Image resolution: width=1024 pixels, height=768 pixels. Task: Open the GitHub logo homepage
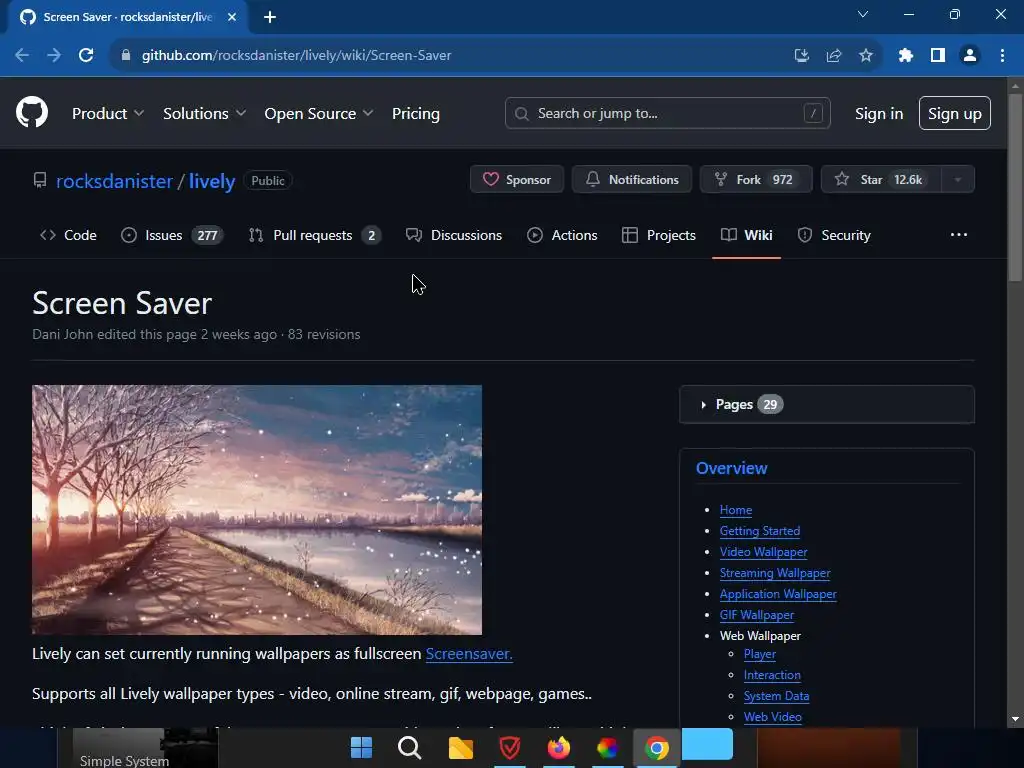tap(32, 112)
